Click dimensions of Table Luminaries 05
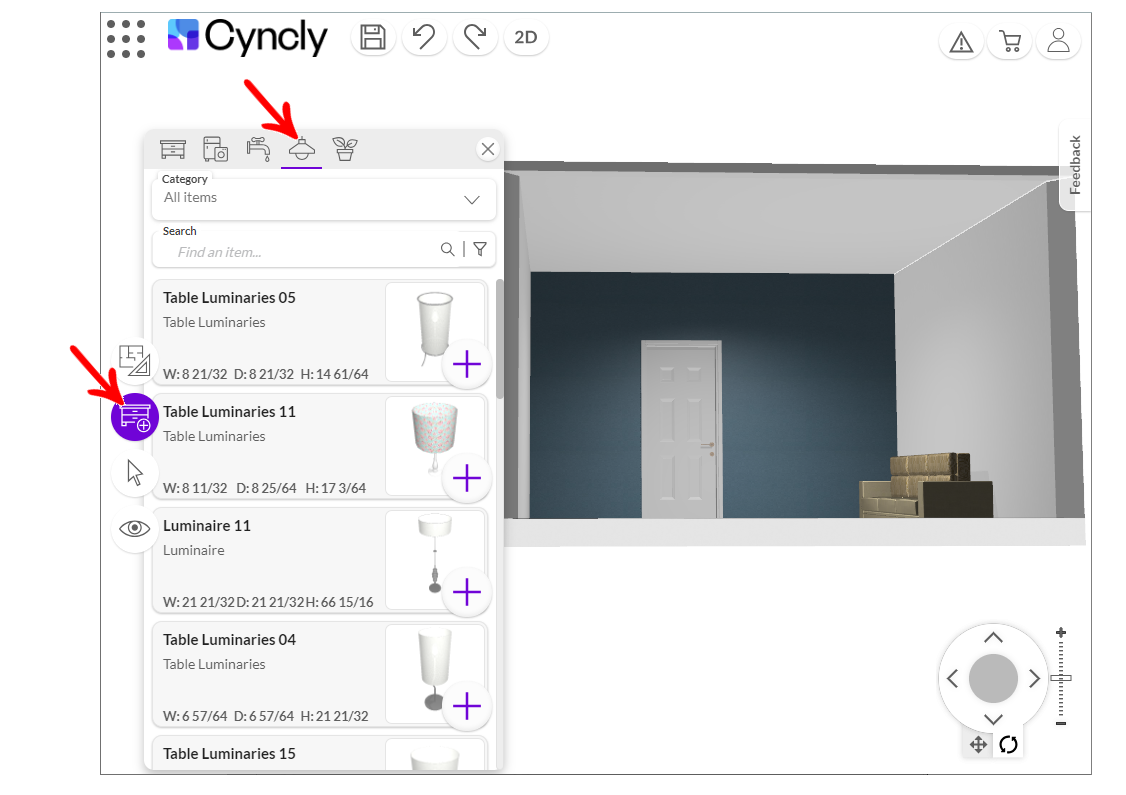1126x795 pixels. (266, 374)
